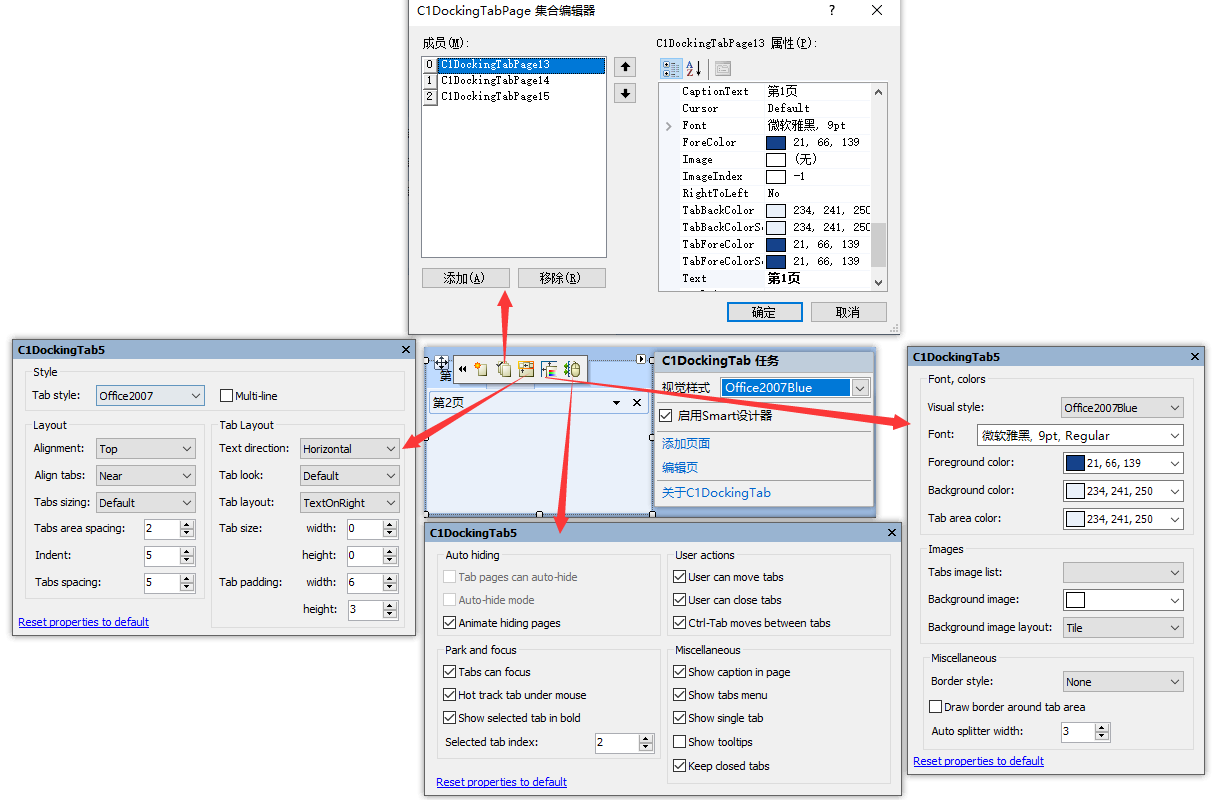The image size is (1214, 800).
Task: Toggle User can move tabs
Action: 679,577
